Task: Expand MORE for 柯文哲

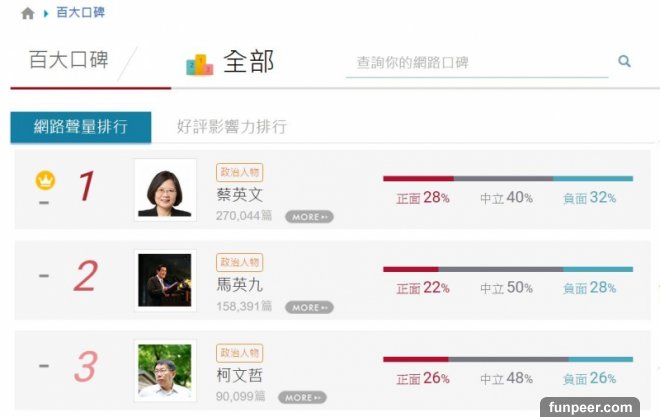Action: tap(302, 397)
